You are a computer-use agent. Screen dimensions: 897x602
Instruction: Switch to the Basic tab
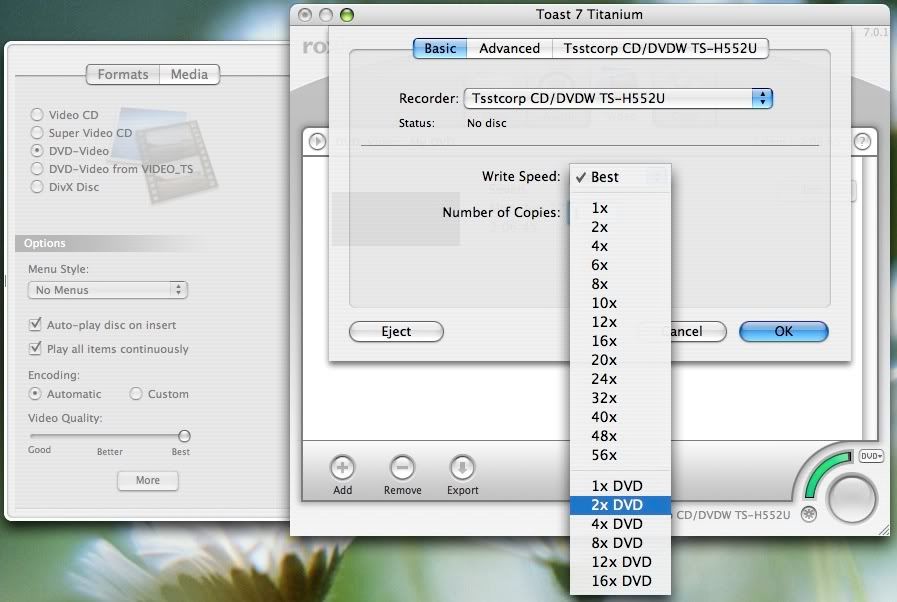pos(440,49)
